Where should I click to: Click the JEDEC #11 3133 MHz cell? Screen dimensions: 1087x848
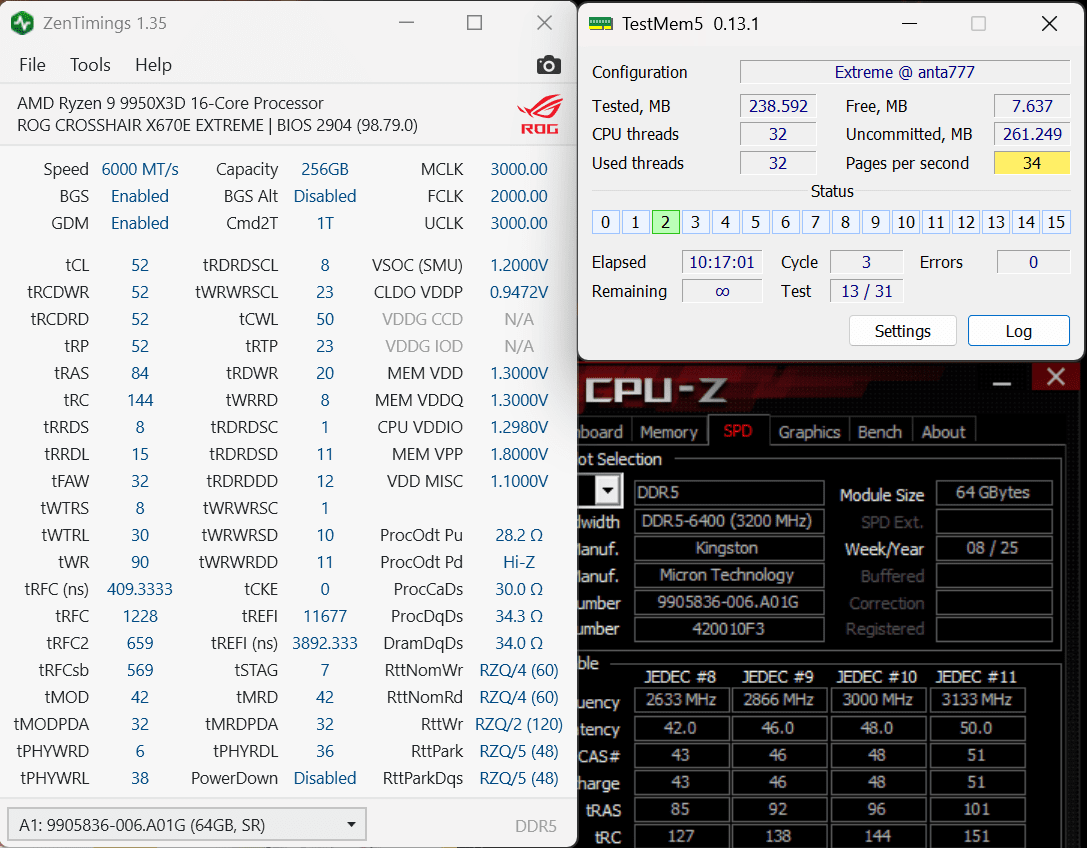click(x=976, y=700)
